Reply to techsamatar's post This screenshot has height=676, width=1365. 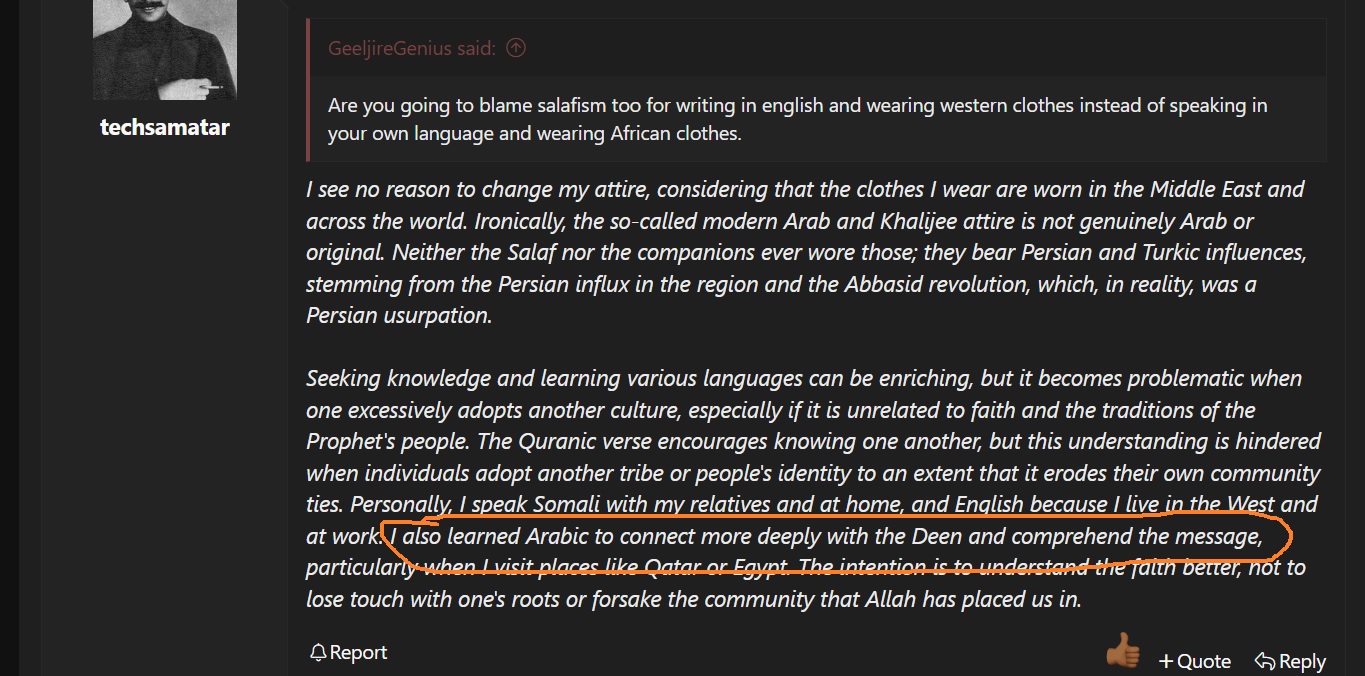(1291, 661)
